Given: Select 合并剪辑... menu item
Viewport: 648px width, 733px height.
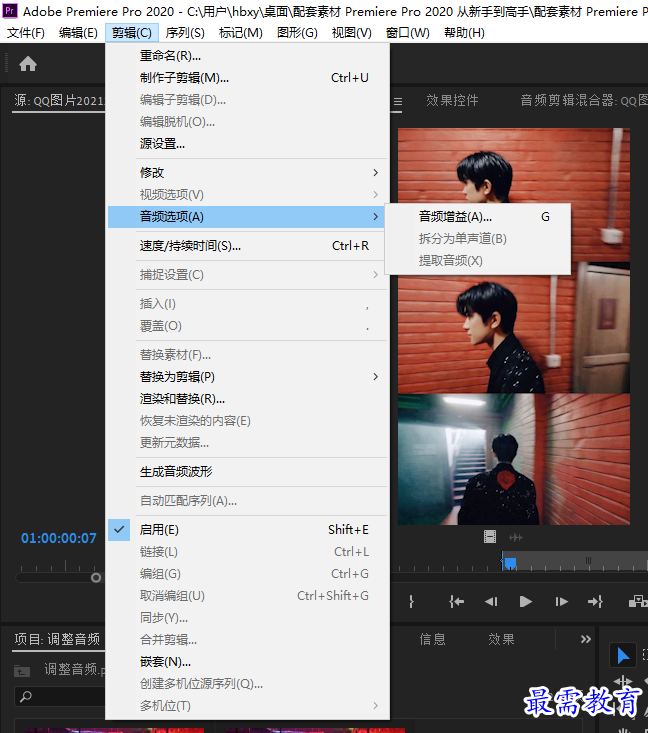Looking at the screenshot, I should (247, 640).
